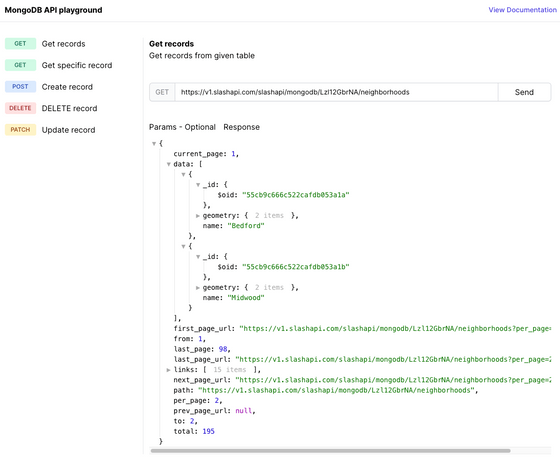Click the "Get records from given table" description

pos(202,56)
